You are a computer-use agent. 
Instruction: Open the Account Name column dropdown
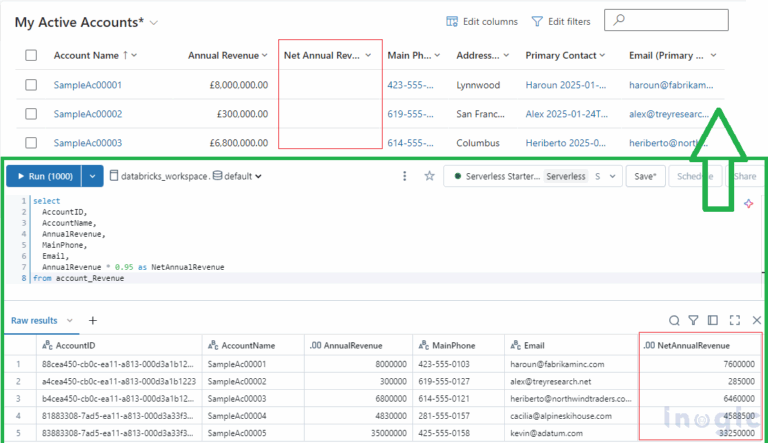click(x=134, y=55)
